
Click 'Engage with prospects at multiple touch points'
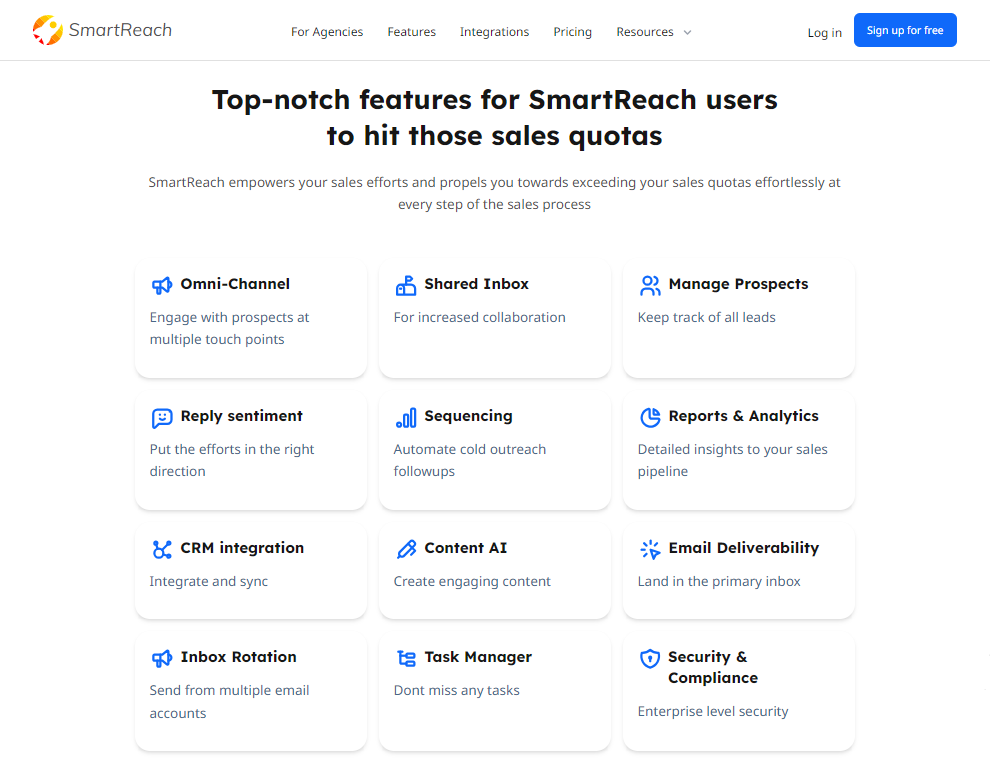(x=229, y=328)
